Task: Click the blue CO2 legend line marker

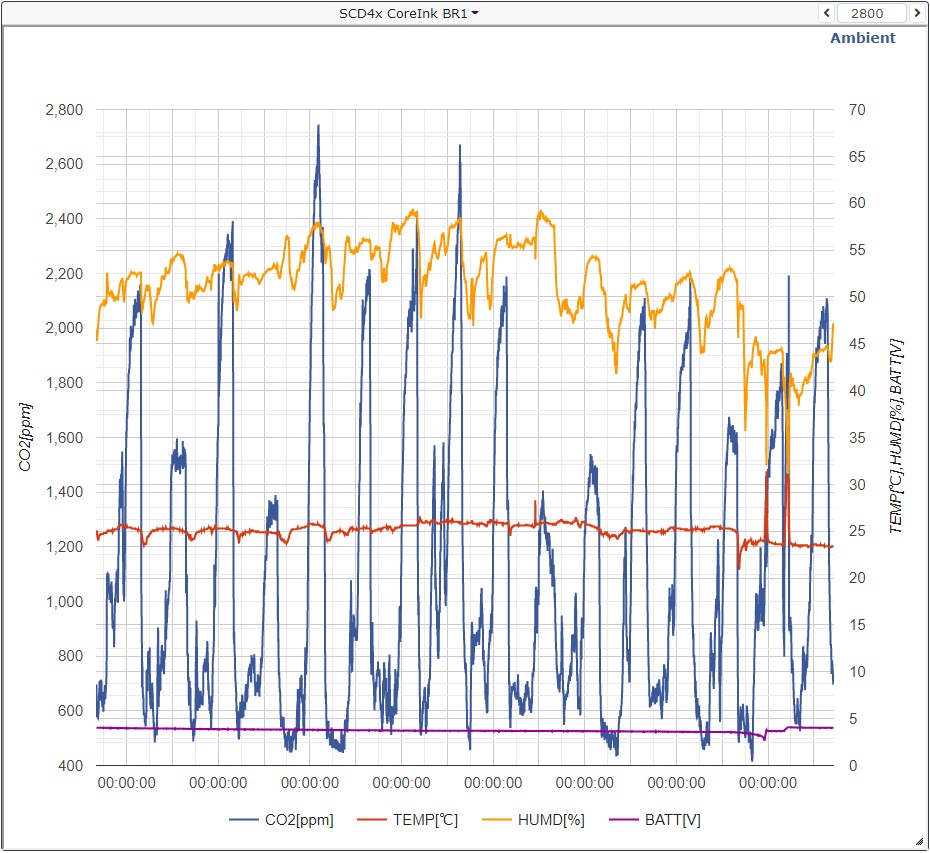Action: pyautogui.click(x=244, y=820)
